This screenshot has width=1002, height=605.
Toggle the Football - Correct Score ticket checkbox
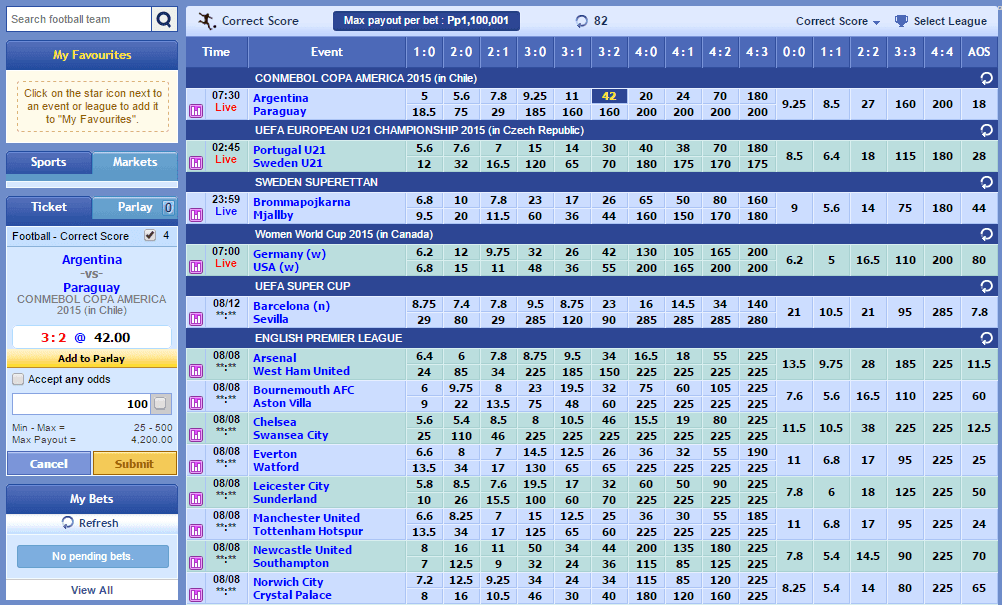(x=150, y=235)
